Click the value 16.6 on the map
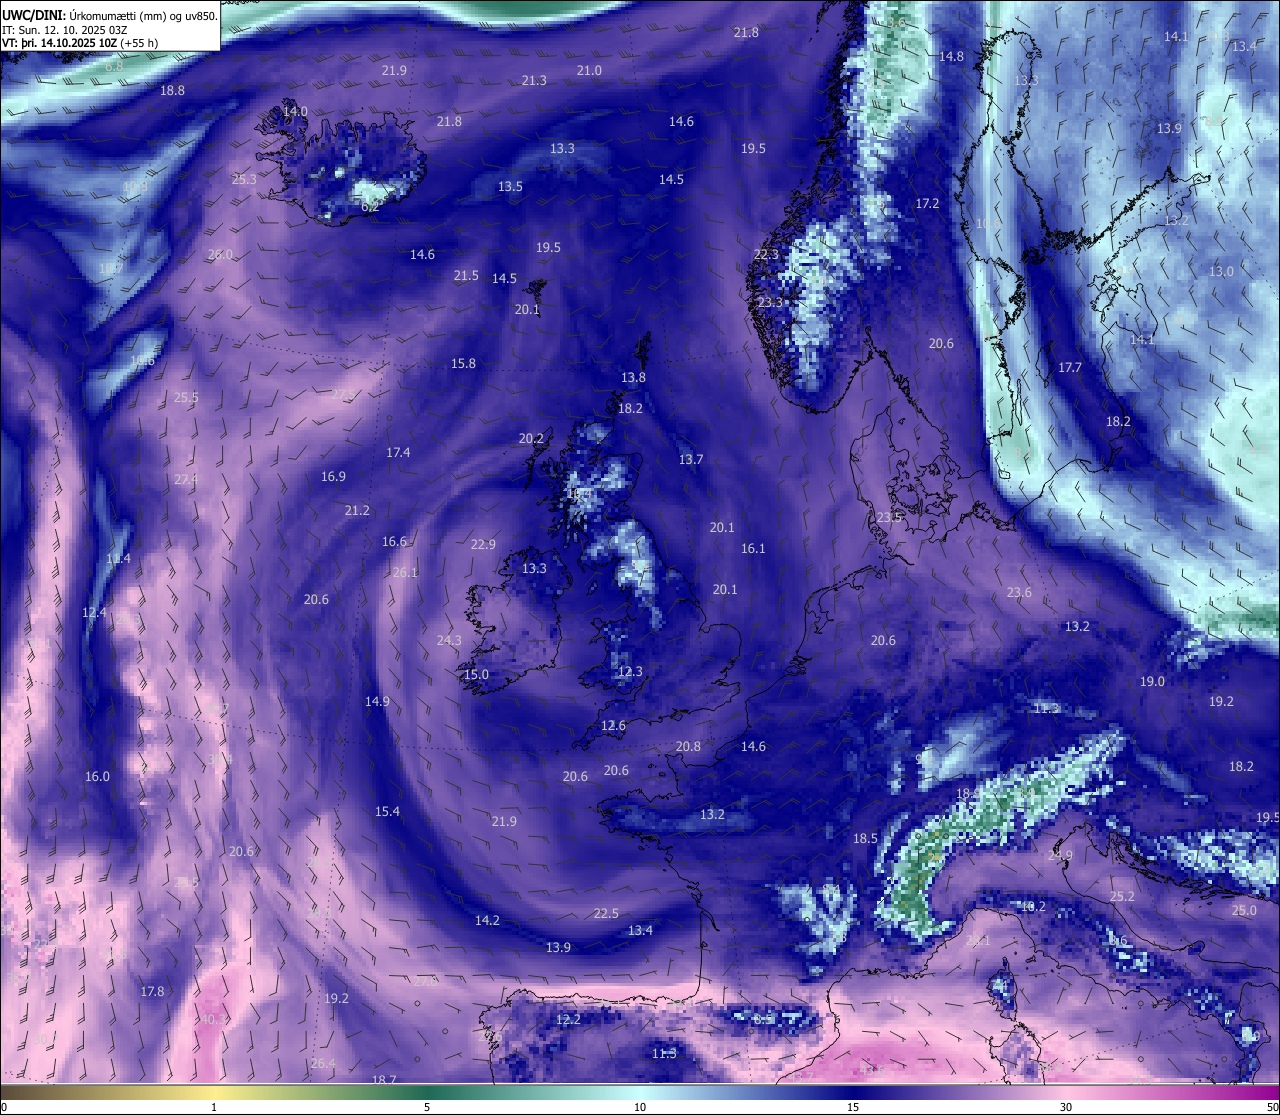 click(x=394, y=541)
